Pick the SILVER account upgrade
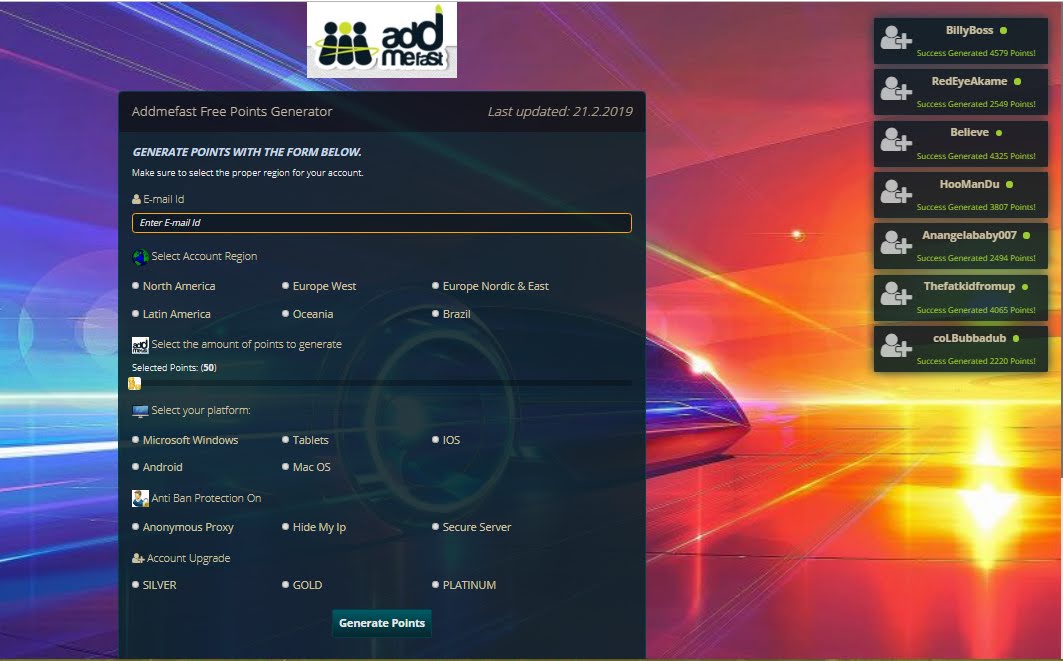This screenshot has height=661, width=1063. [136, 584]
